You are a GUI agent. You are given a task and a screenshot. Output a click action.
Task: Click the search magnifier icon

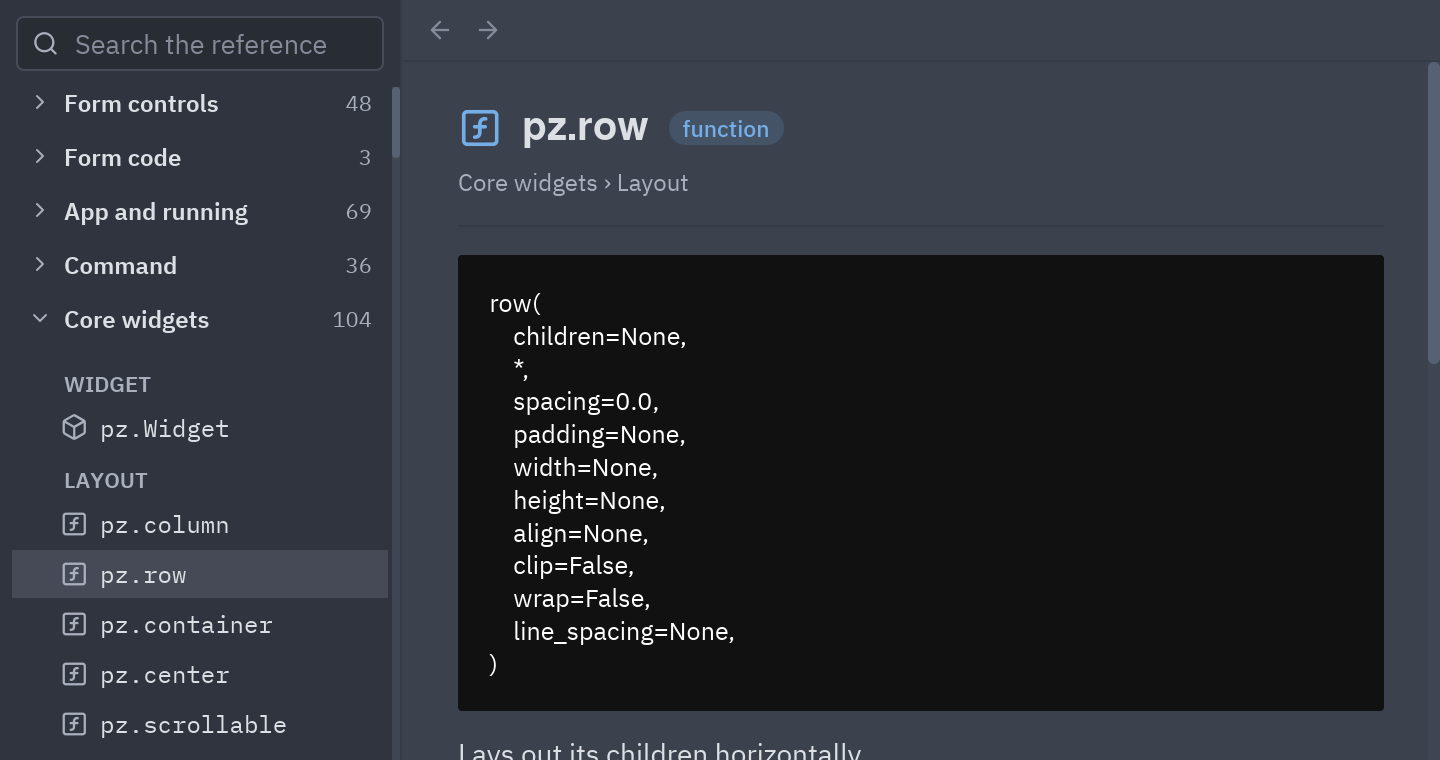pyautogui.click(x=46, y=44)
